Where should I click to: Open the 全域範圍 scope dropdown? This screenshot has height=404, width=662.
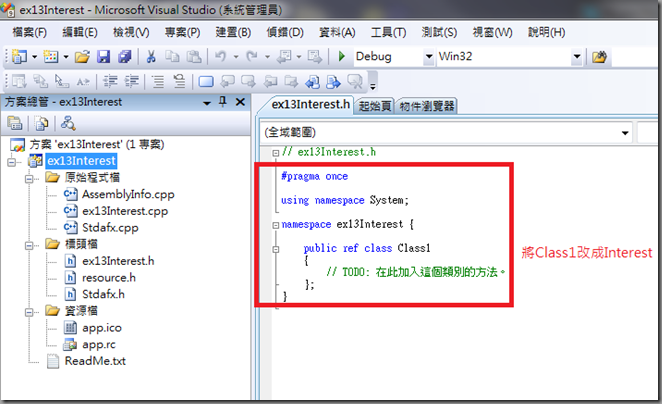[625, 133]
